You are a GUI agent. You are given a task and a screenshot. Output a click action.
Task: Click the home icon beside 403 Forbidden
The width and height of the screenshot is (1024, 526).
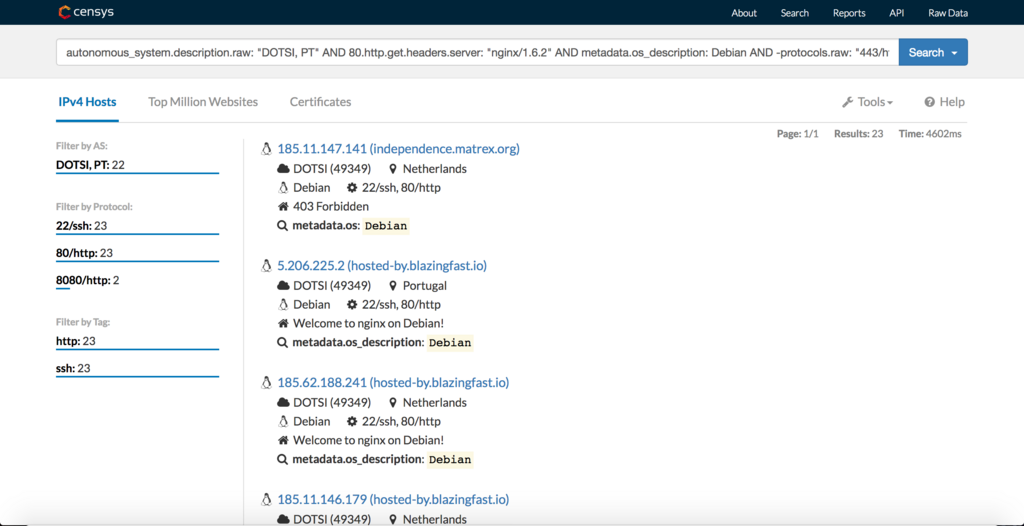coord(283,207)
